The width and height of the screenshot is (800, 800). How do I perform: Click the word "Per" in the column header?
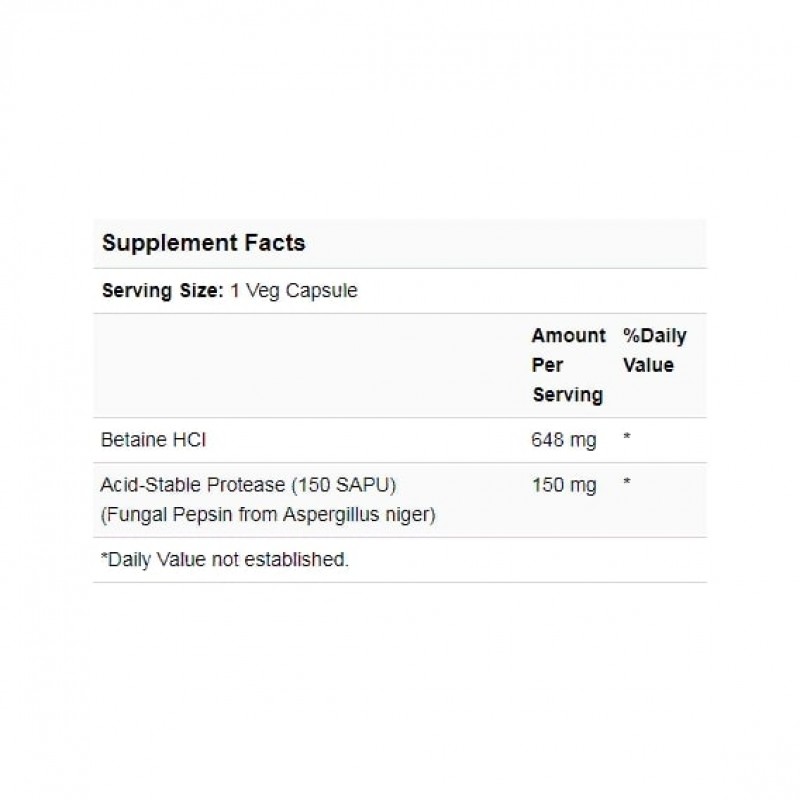click(547, 365)
